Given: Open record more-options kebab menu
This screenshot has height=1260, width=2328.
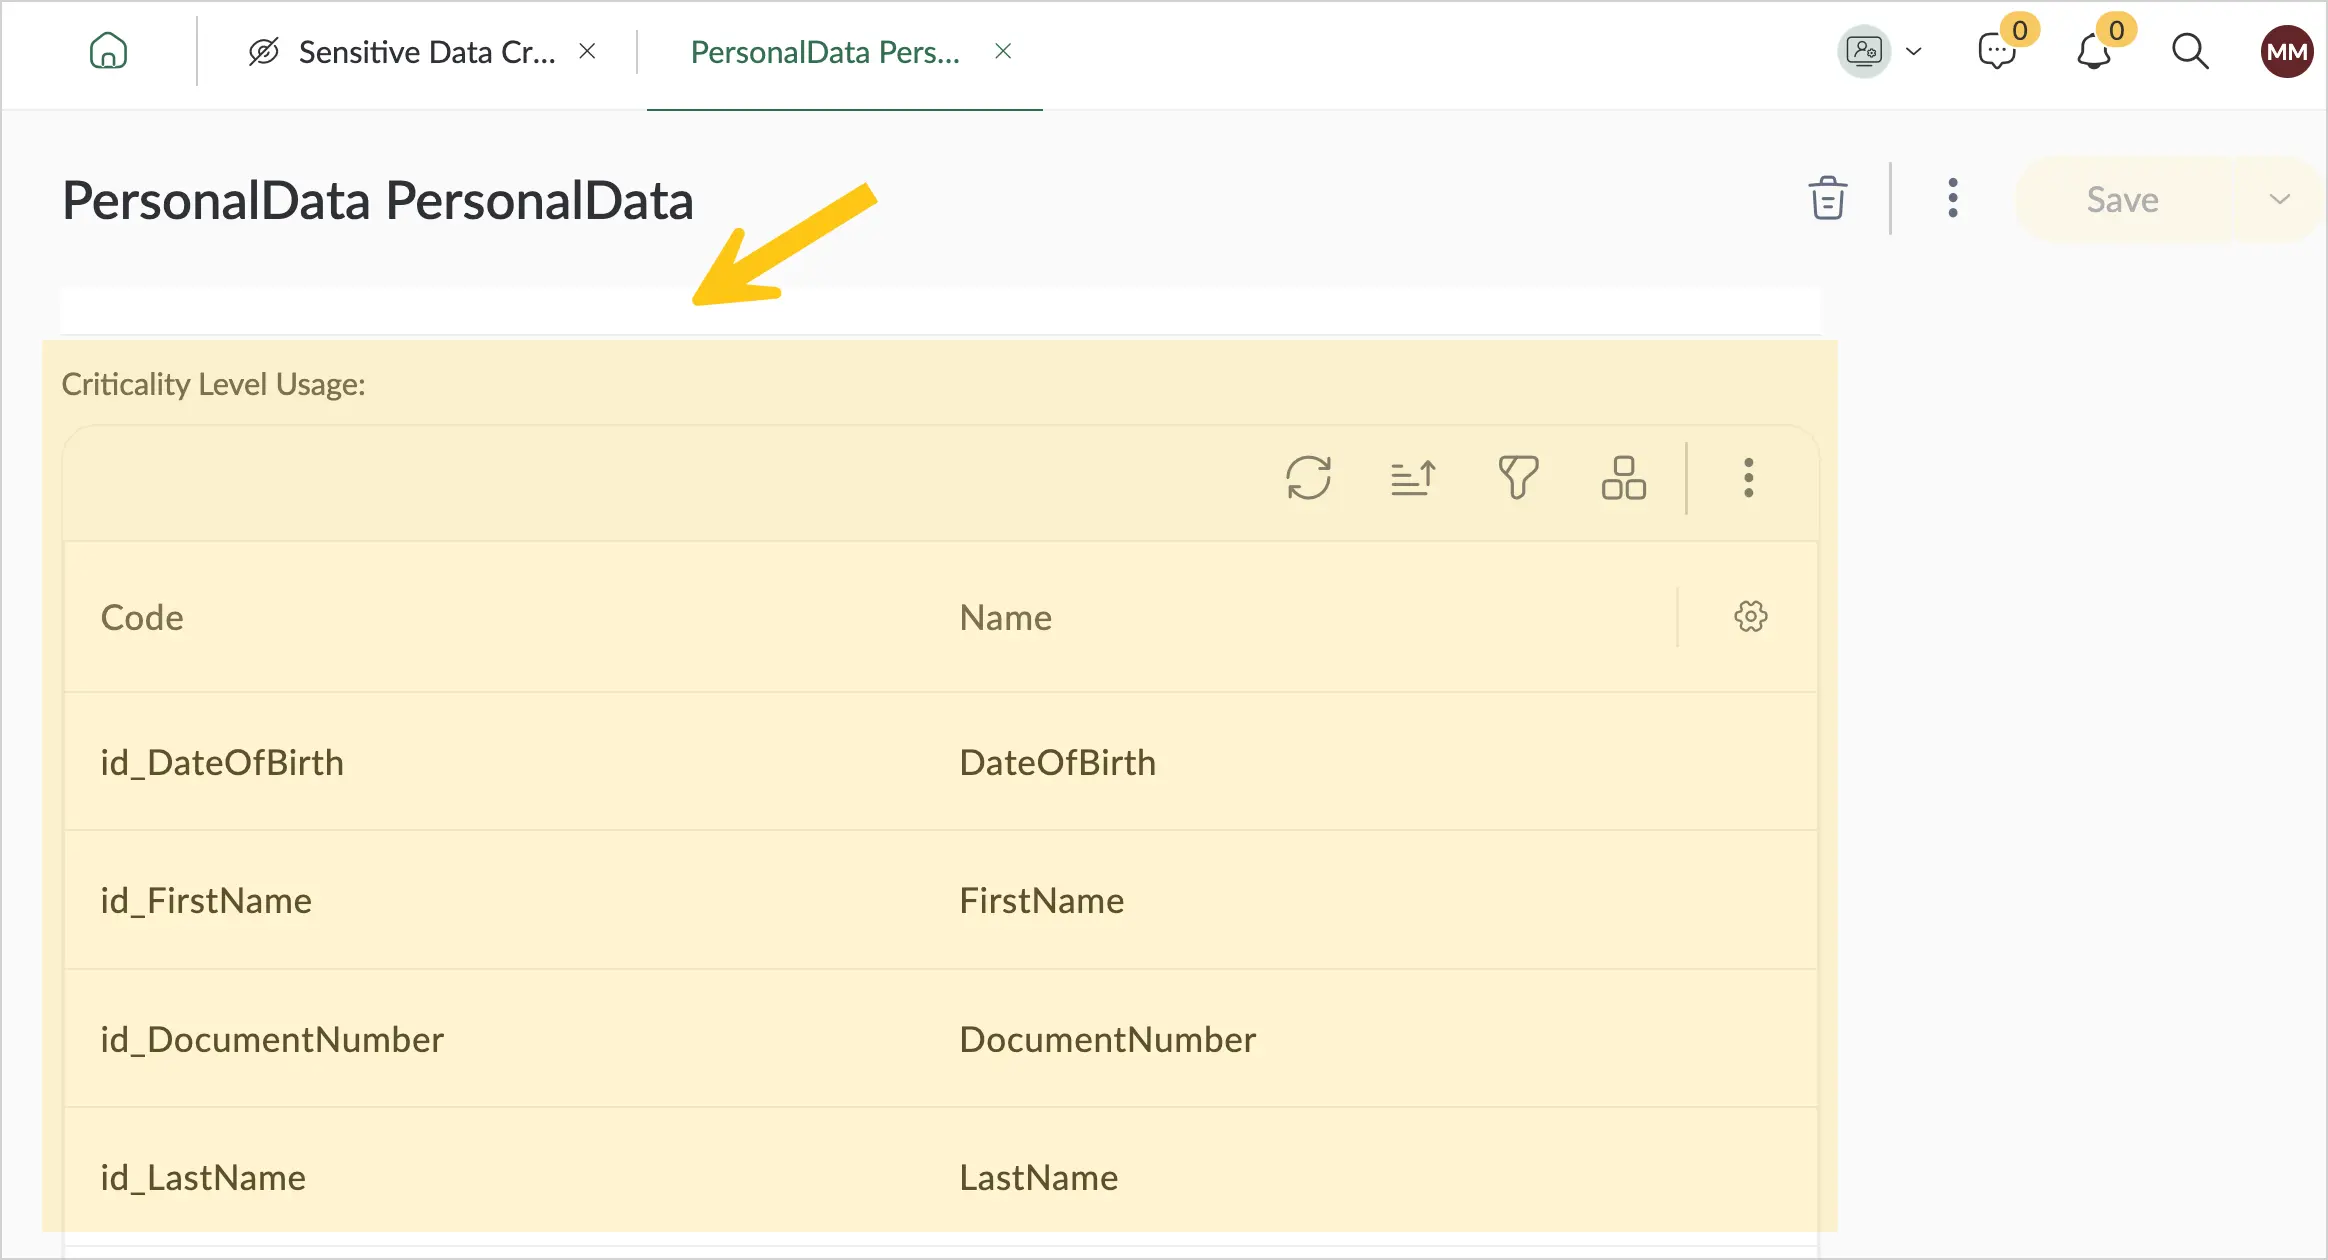Looking at the screenshot, I should pyautogui.click(x=1952, y=198).
